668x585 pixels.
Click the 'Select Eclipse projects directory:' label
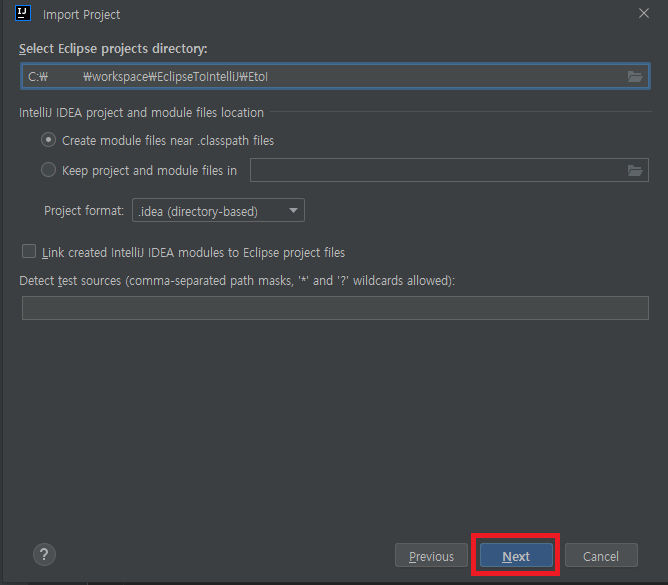click(113, 49)
